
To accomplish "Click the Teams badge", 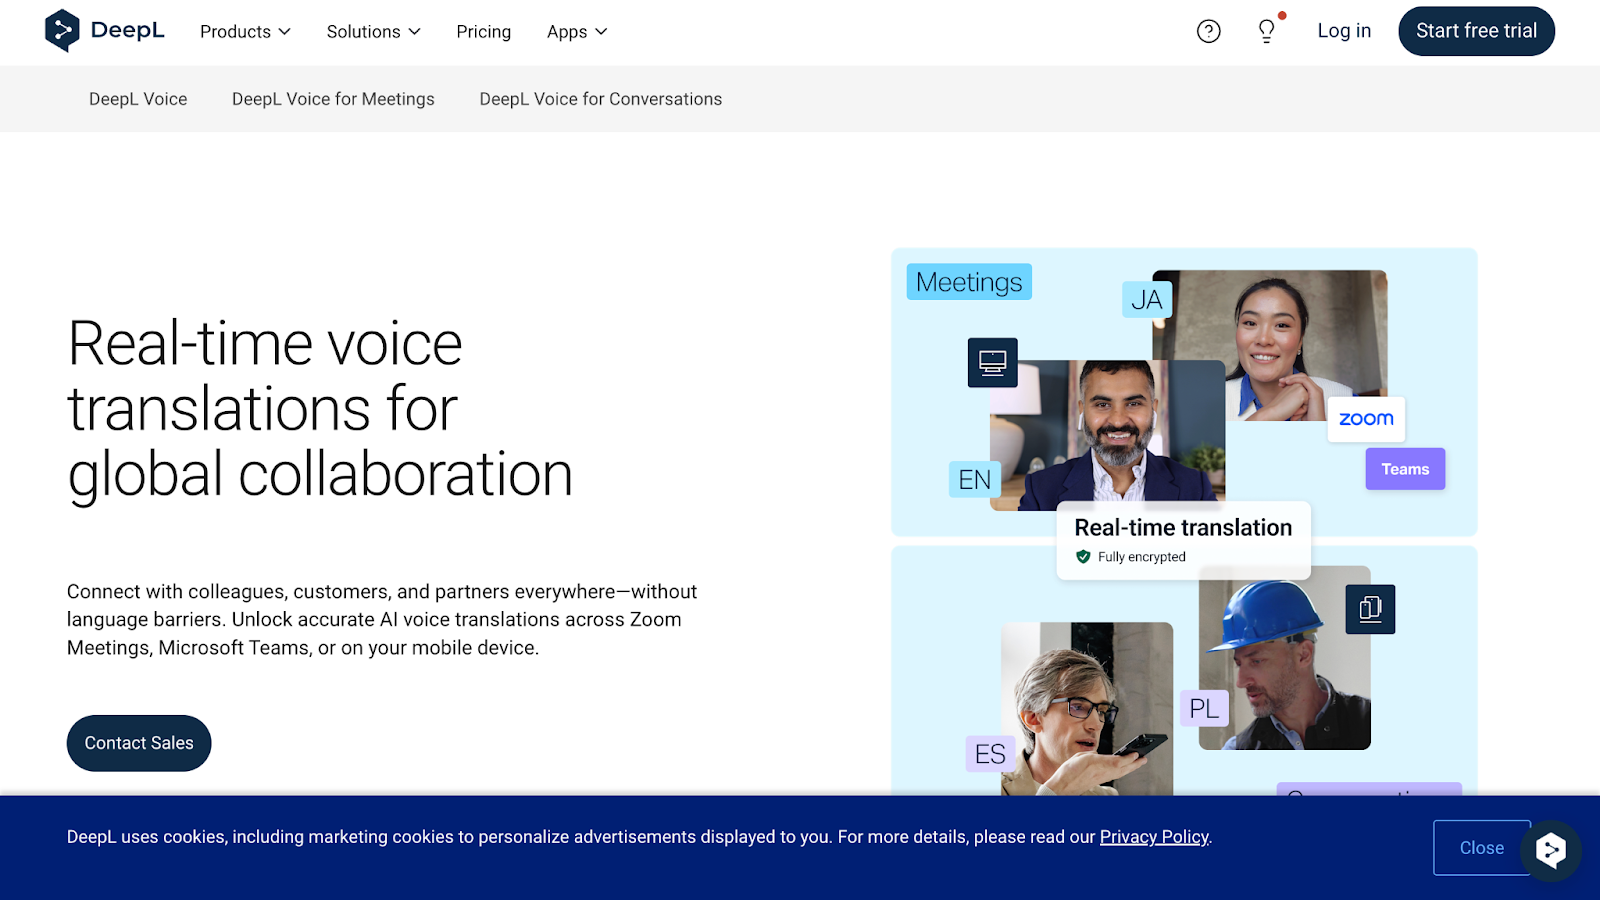I will (1405, 469).
